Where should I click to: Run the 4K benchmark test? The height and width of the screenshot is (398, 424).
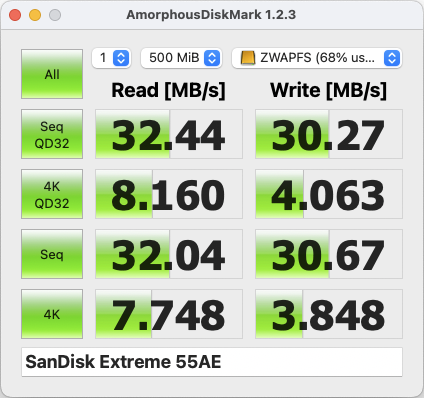[52, 314]
